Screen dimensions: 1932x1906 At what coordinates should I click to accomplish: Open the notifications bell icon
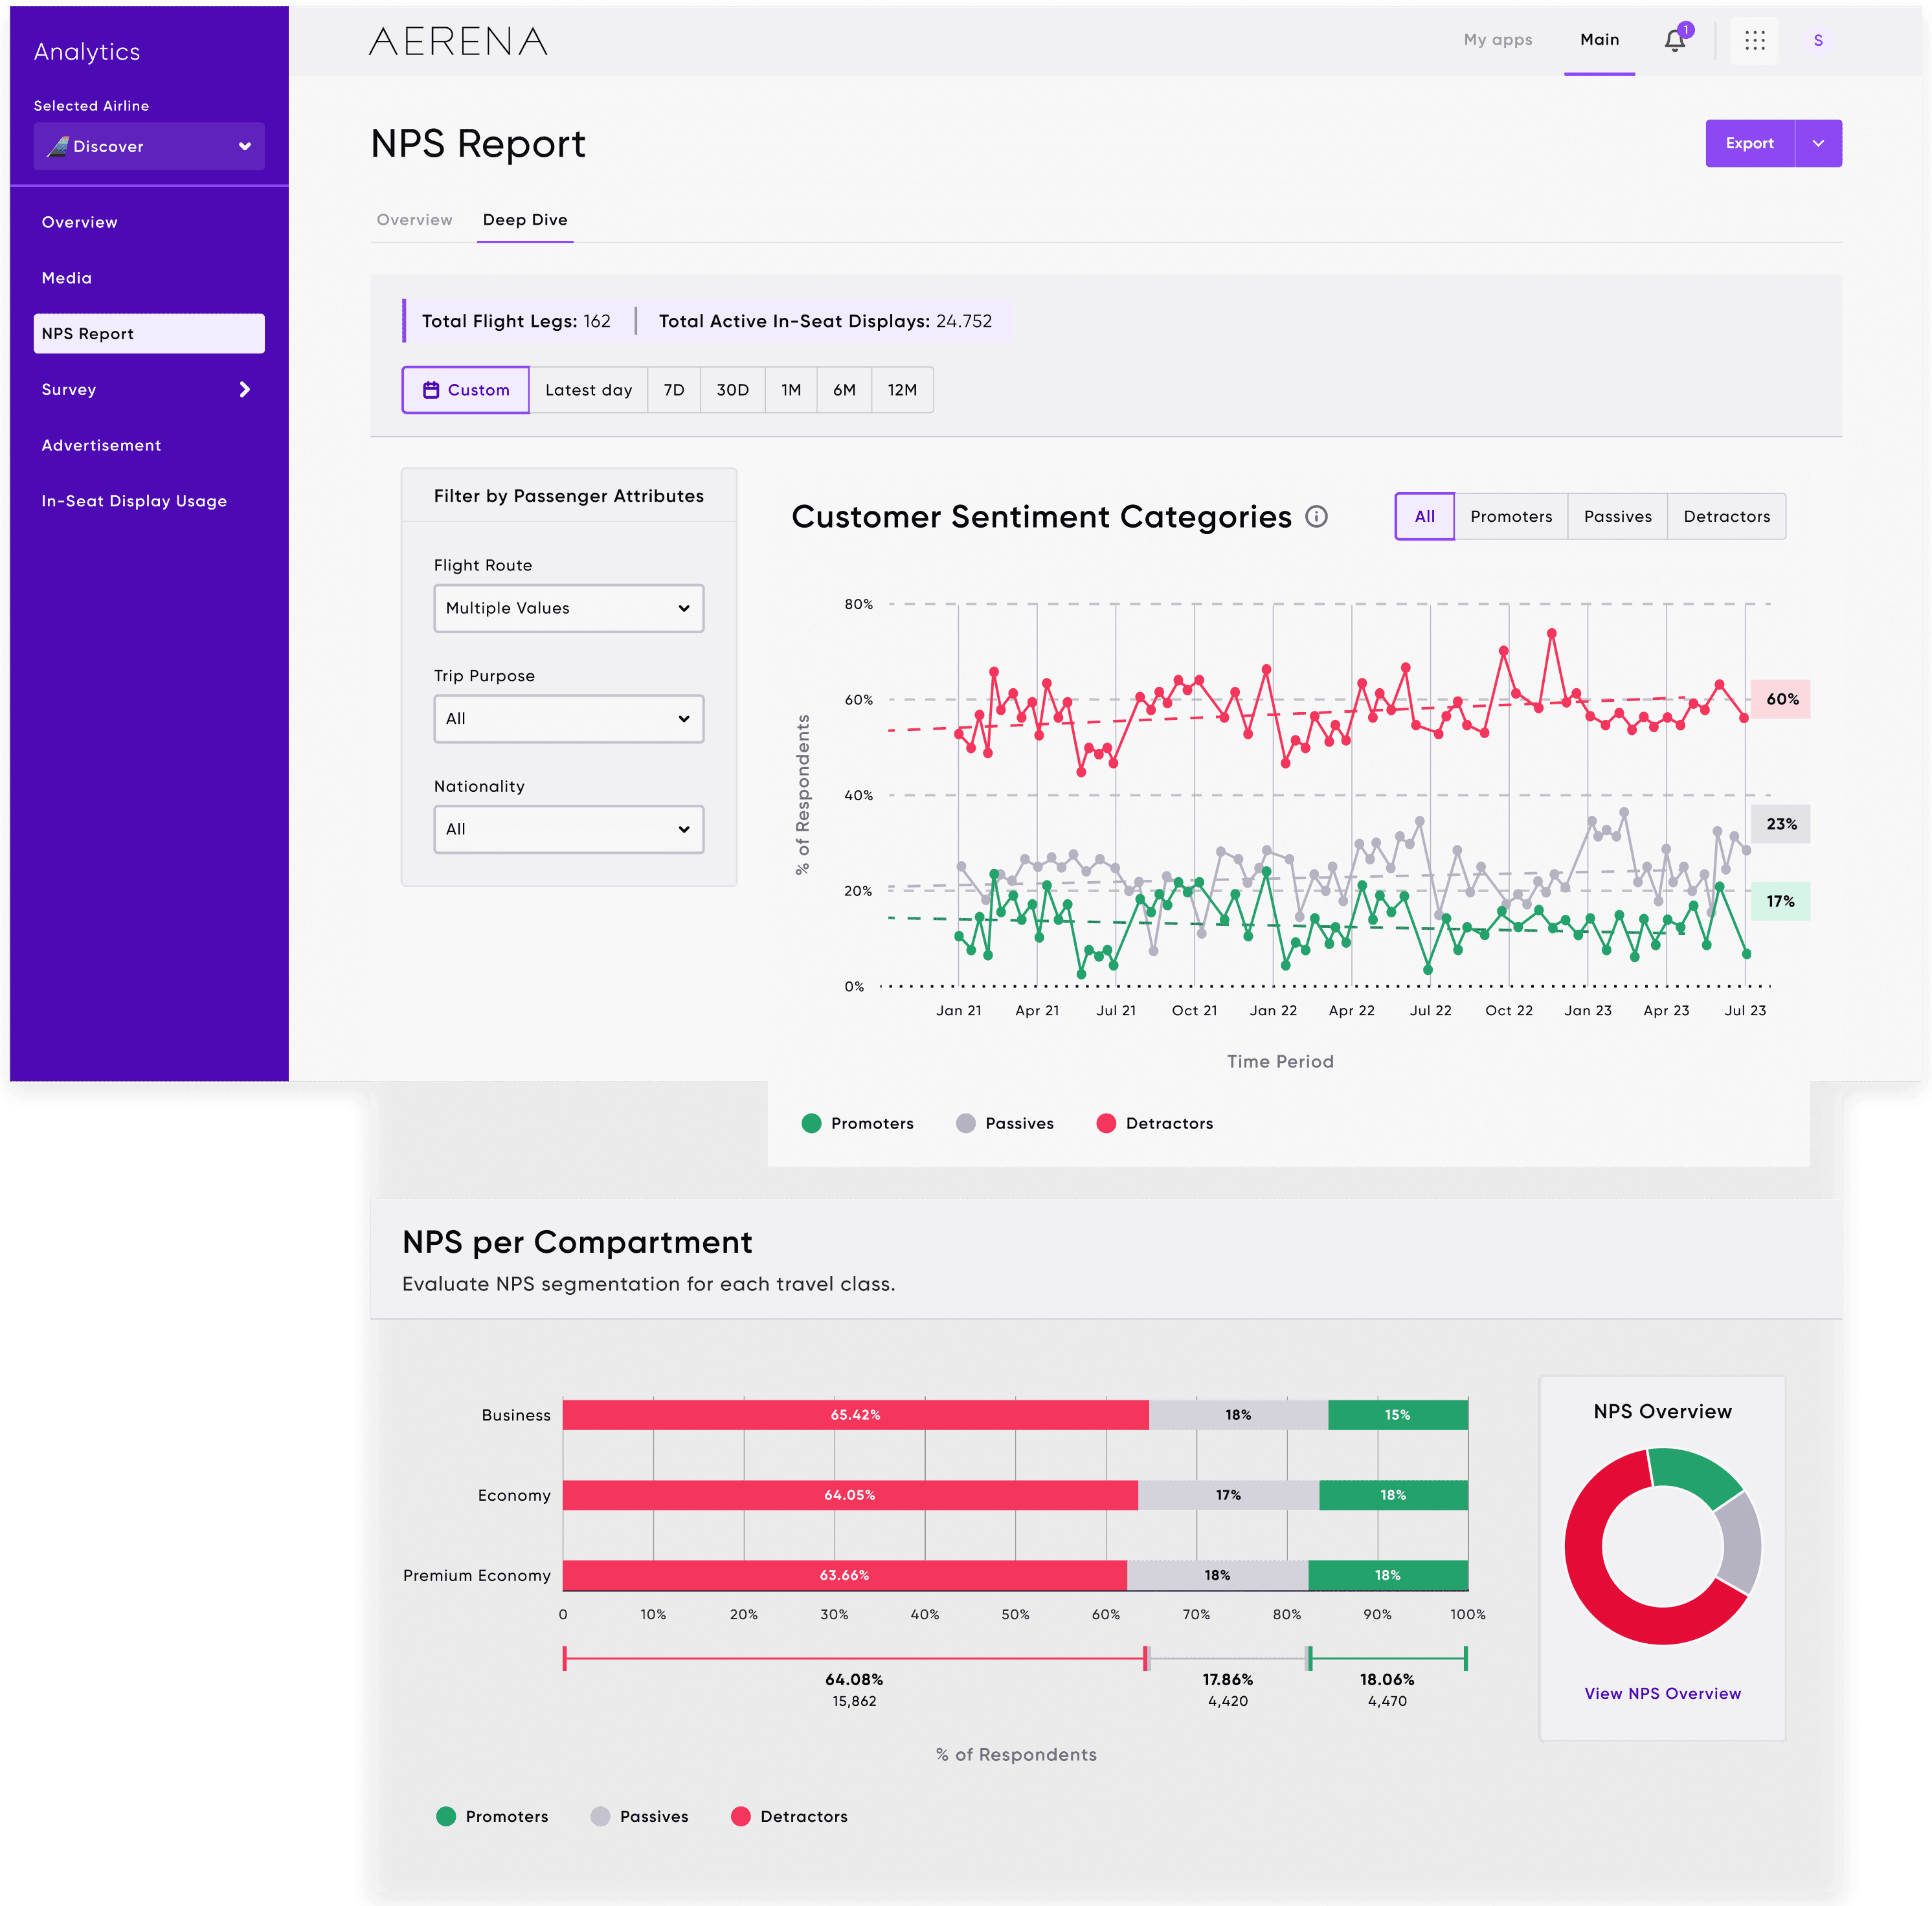coord(1675,41)
